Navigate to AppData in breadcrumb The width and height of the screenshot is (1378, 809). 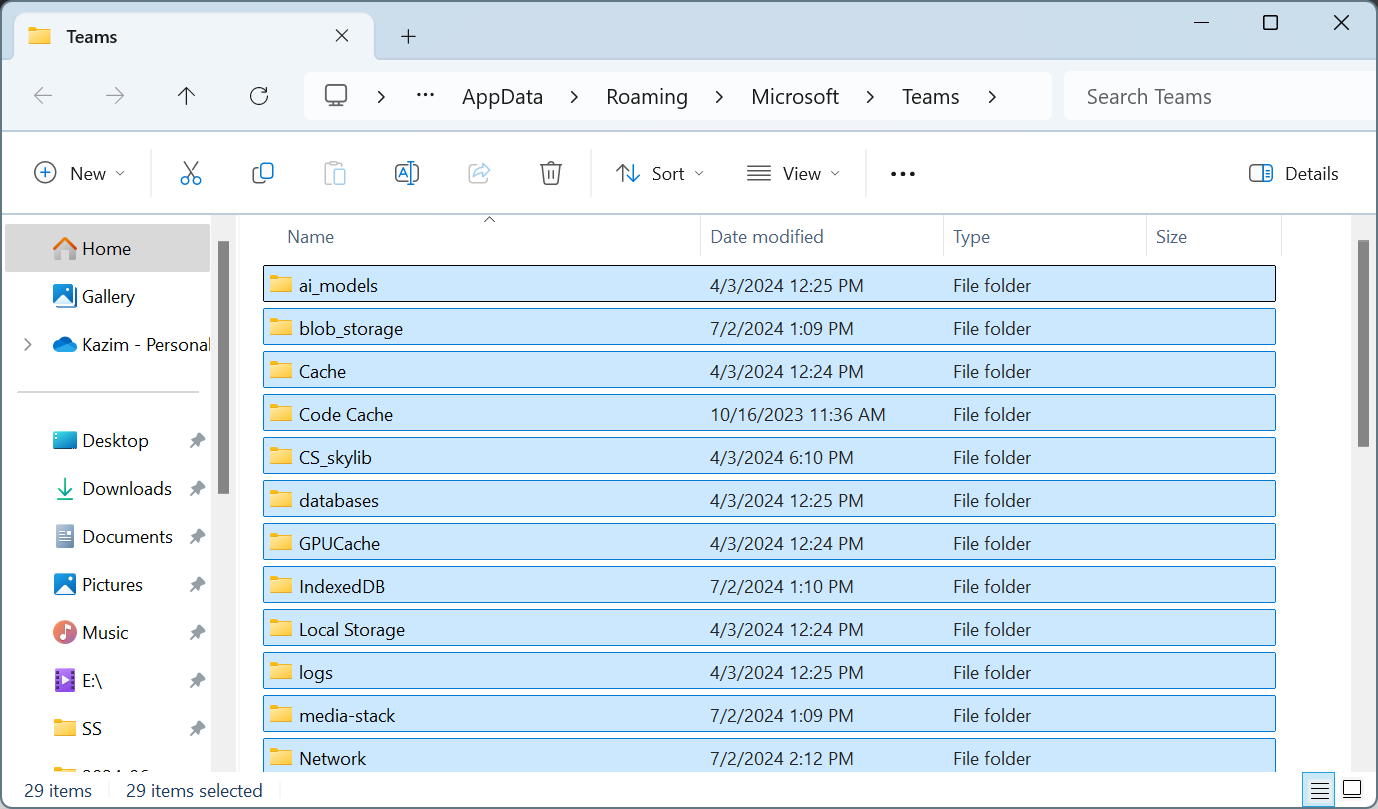point(502,97)
